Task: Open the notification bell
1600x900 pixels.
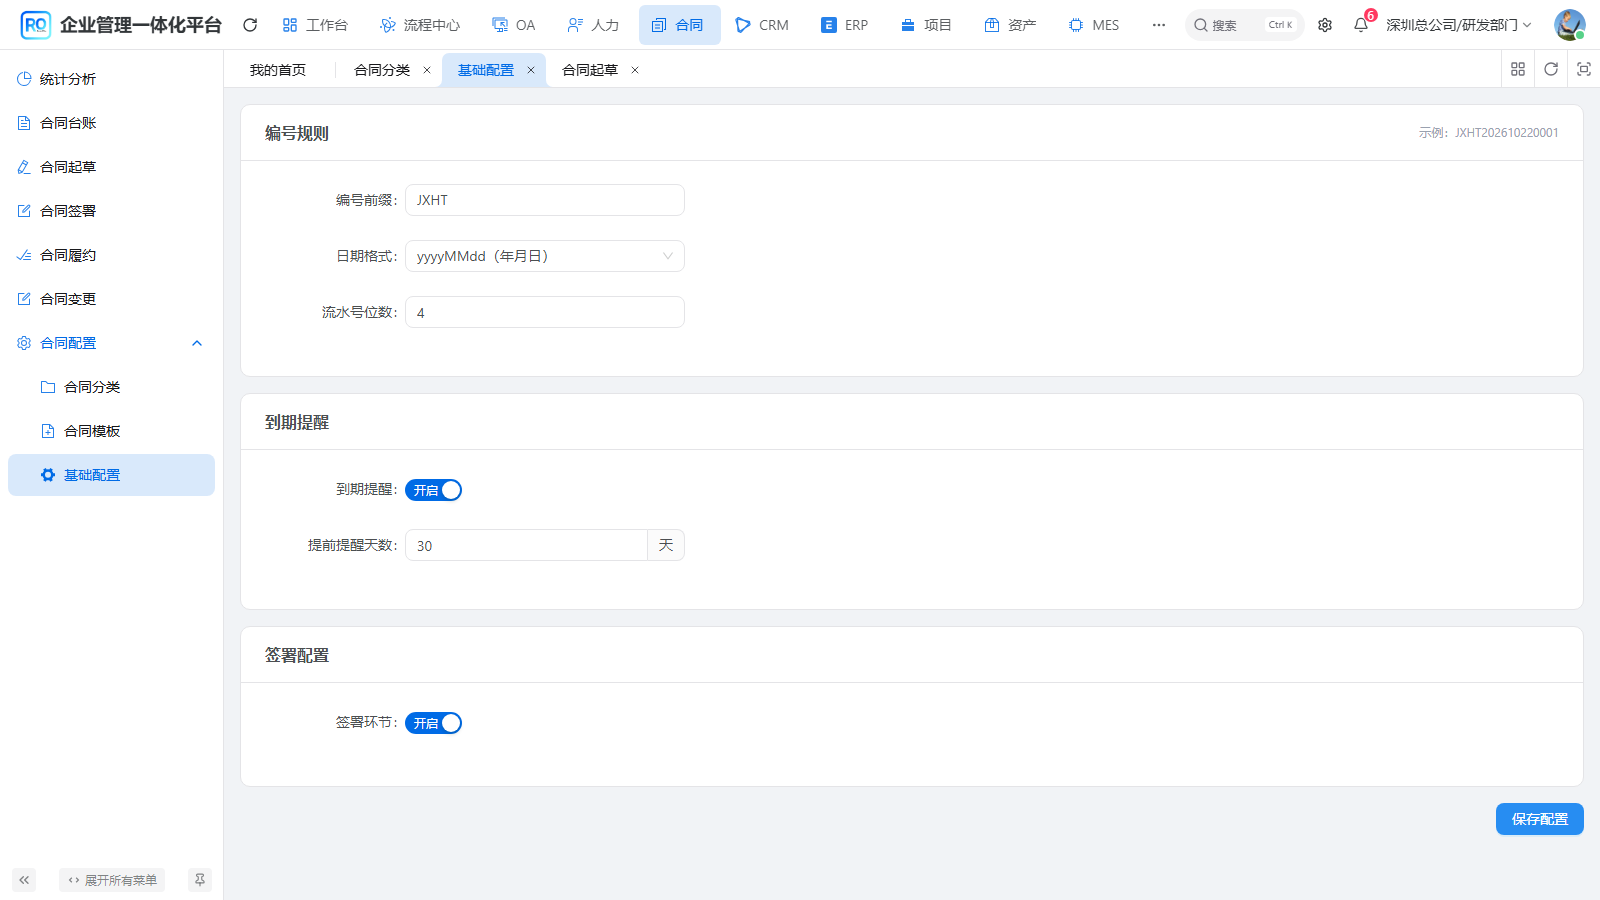Action: coord(1361,25)
